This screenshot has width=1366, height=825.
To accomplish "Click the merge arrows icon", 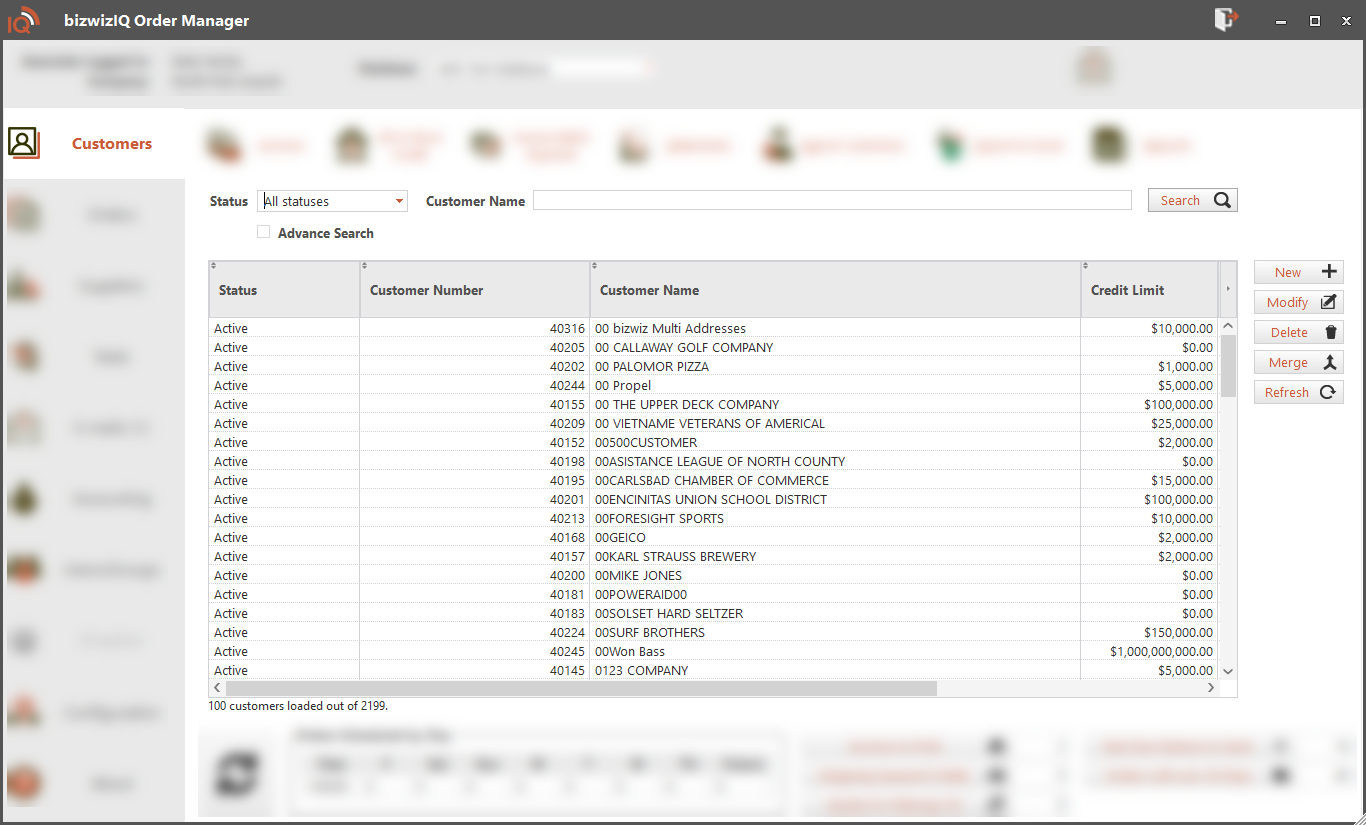I will [1329, 363].
